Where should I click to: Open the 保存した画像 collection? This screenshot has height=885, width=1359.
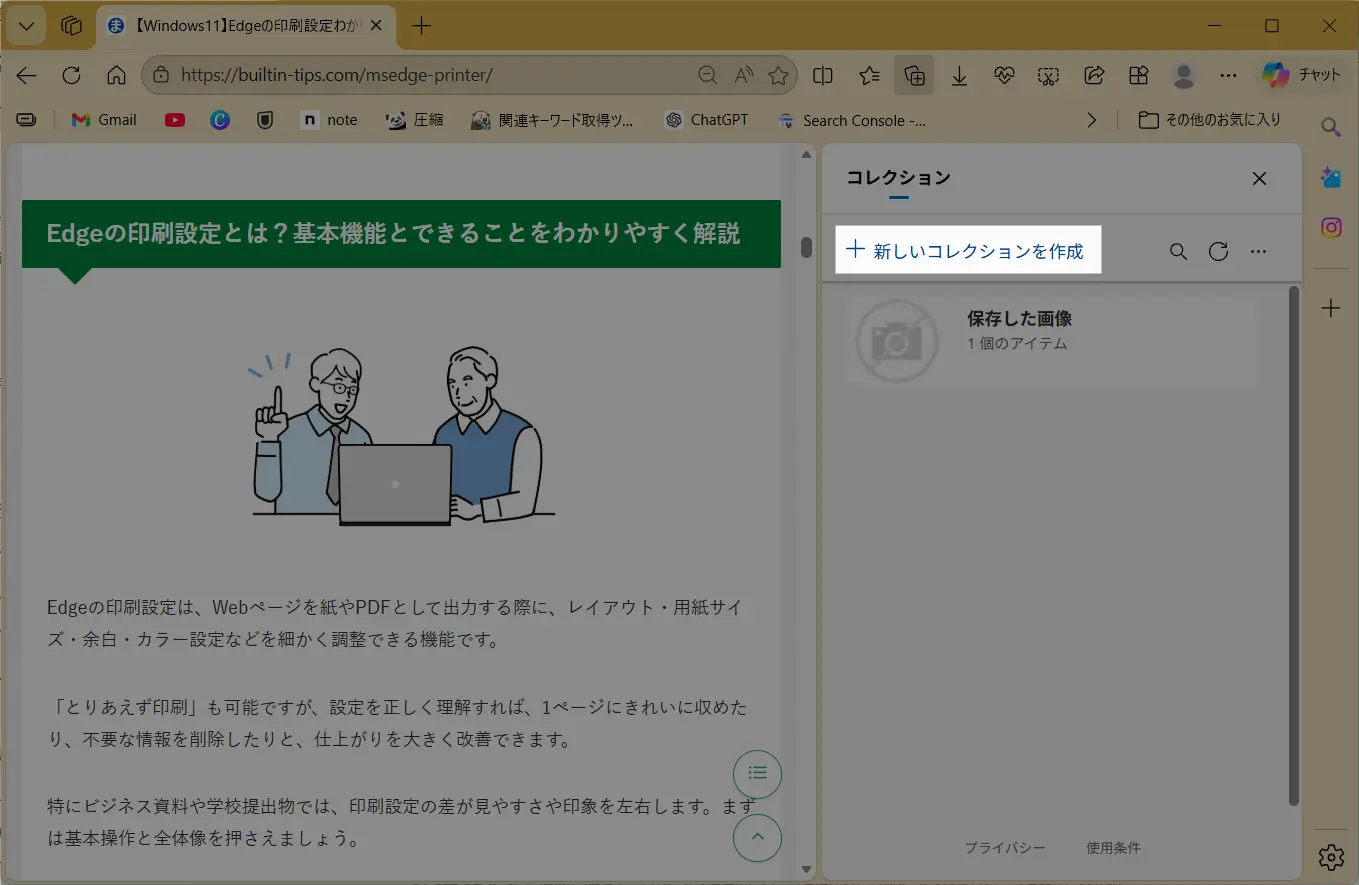click(1050, 341)
